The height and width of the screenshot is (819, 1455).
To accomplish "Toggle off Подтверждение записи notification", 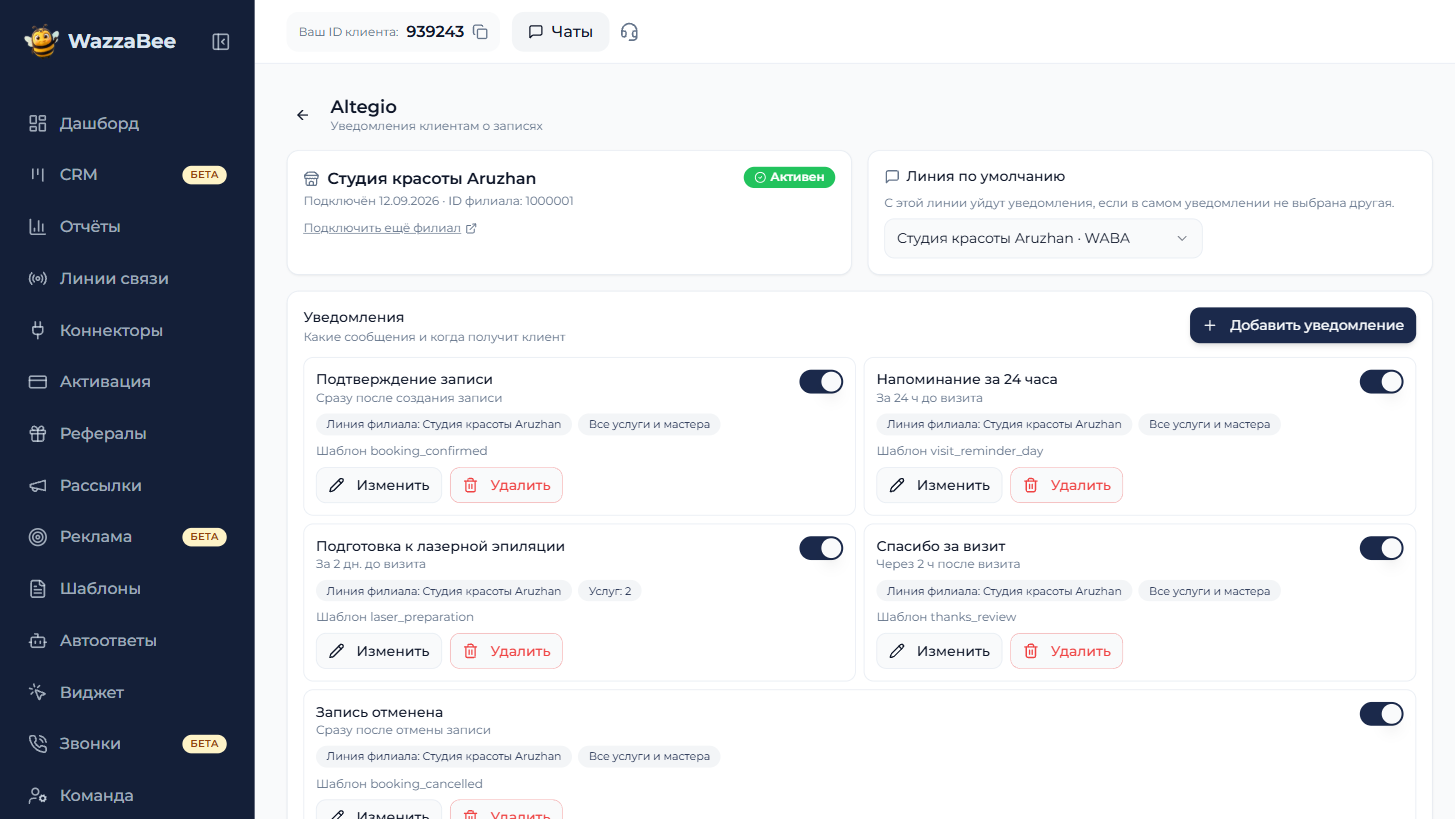I will pyautogui.click(x=821, y=381).
